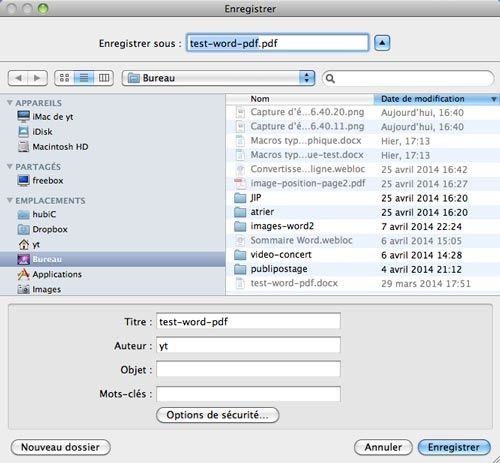Switch to list view mode
Screen dimensions: 500x463
click(x=84, y=78)
